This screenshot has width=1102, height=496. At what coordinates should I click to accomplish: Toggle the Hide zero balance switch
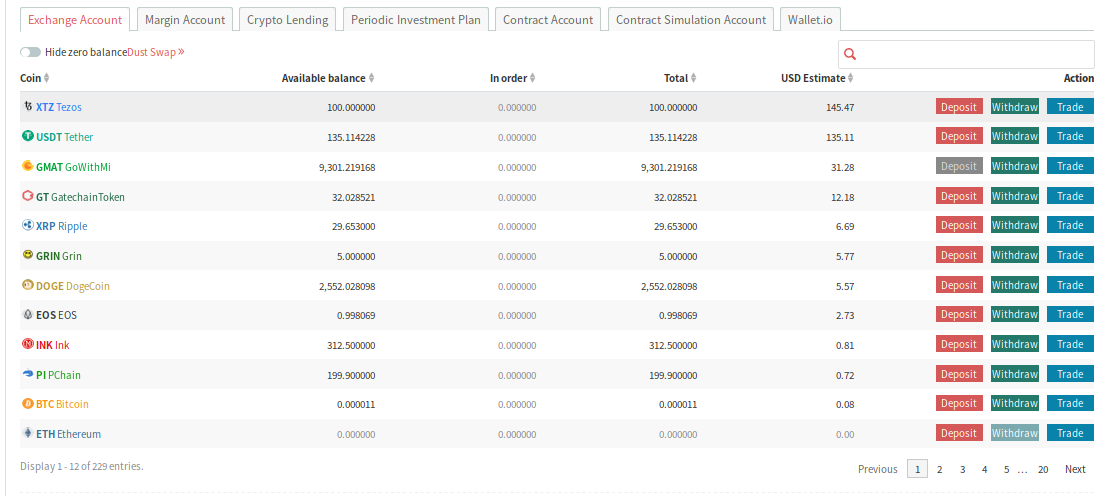click(30, 52)
